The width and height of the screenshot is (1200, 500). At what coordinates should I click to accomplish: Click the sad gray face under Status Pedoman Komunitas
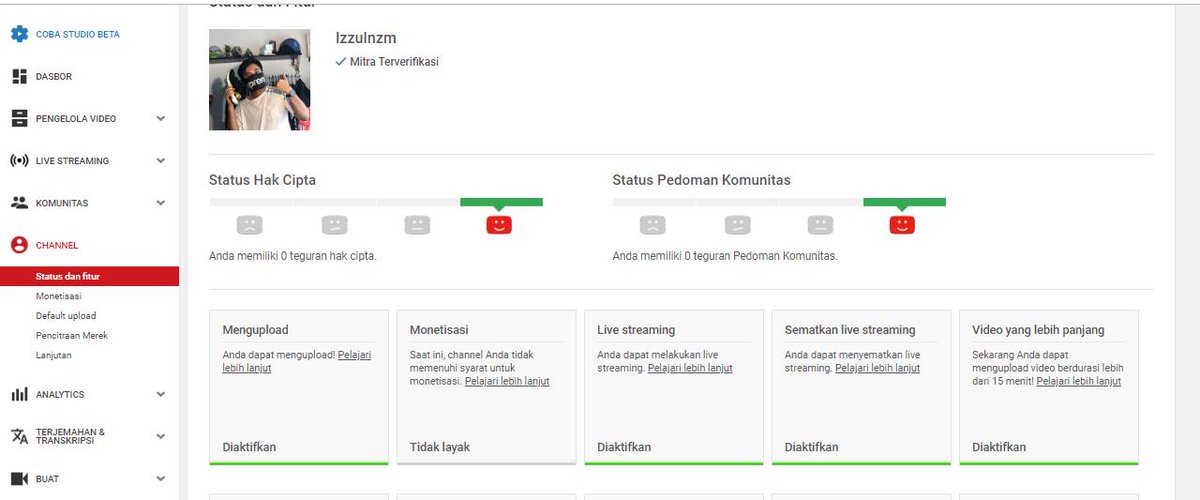click(652, 225)
